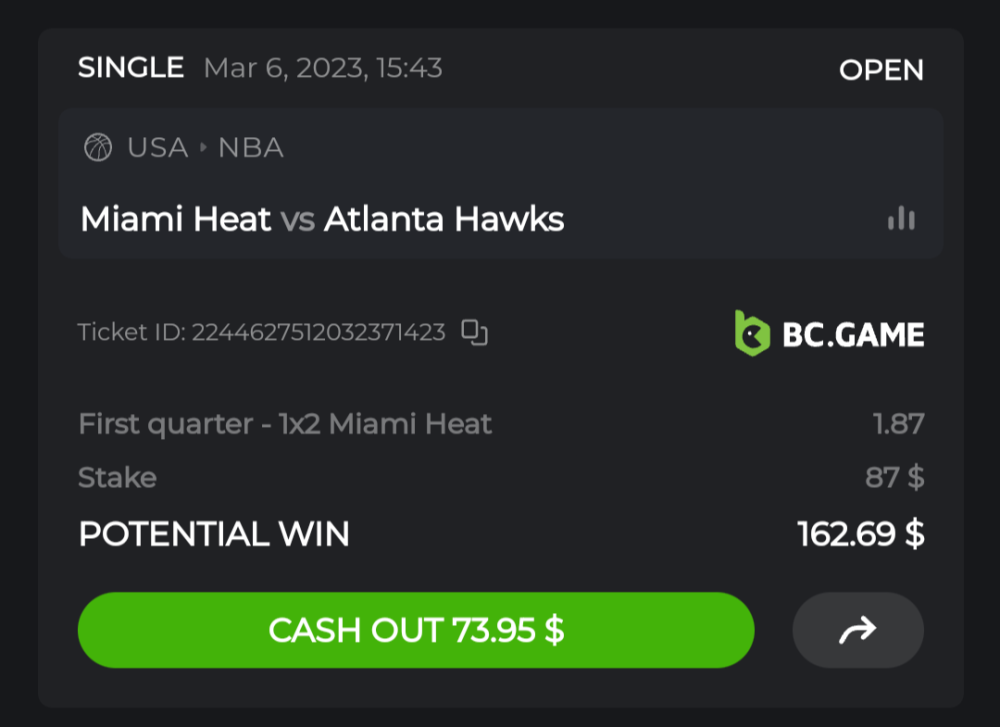This screenshot has height=727, width=1000.
Task: Click the SINGLE bet type label
Action: [x=131, y=68]
